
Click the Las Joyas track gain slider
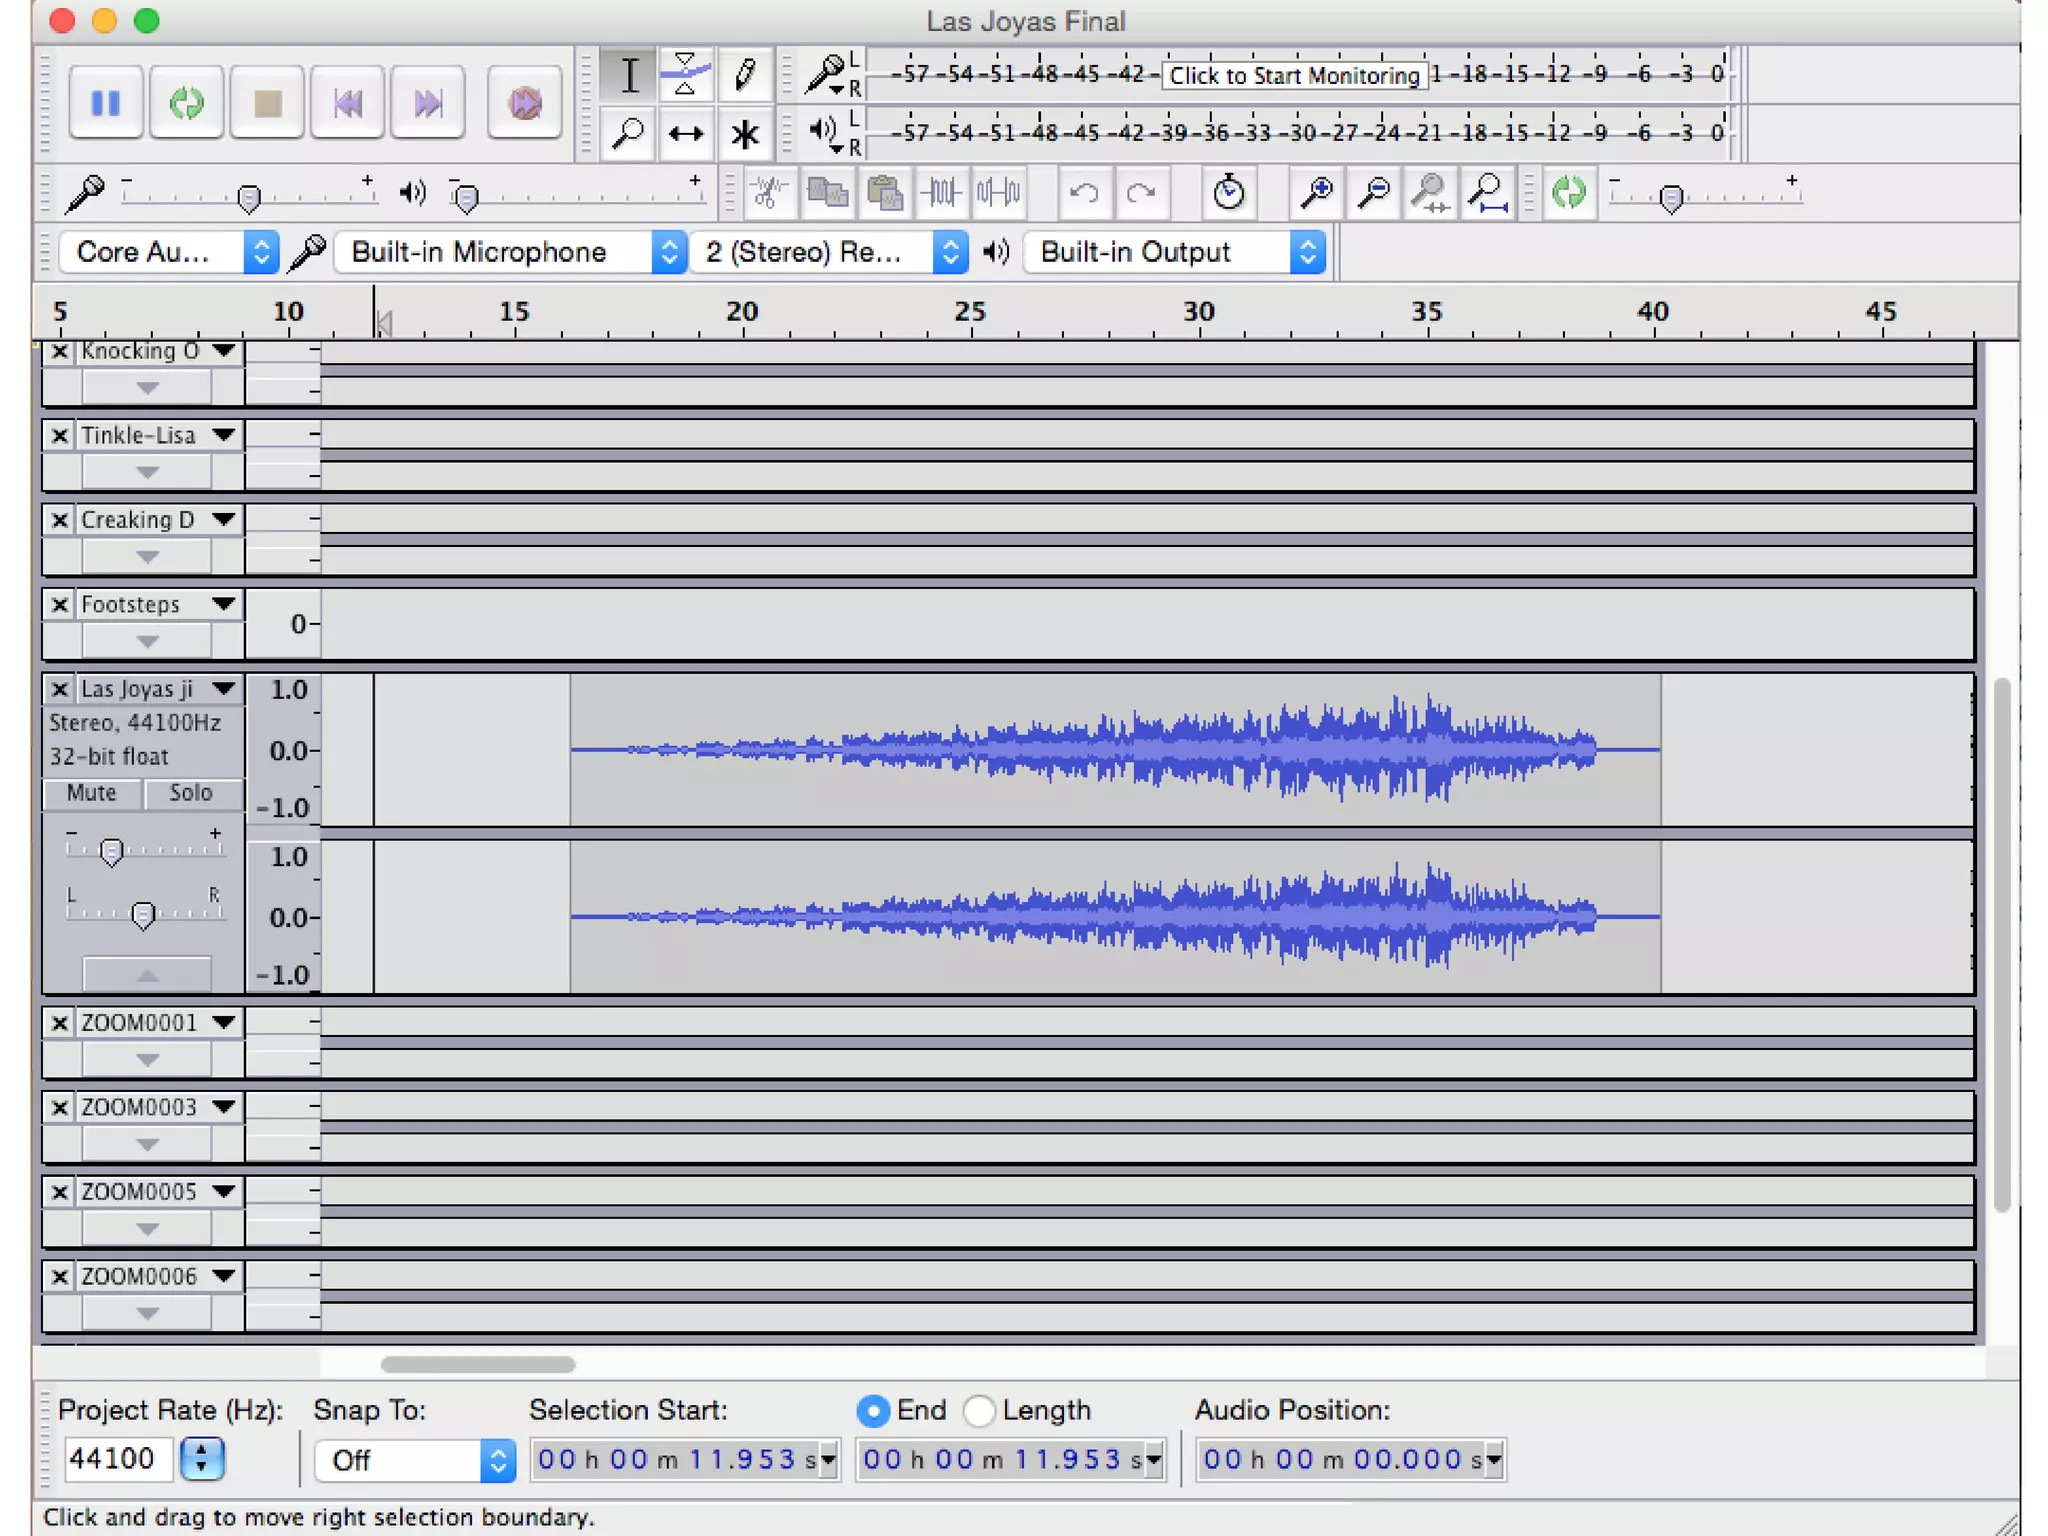[x=112, y=851]
